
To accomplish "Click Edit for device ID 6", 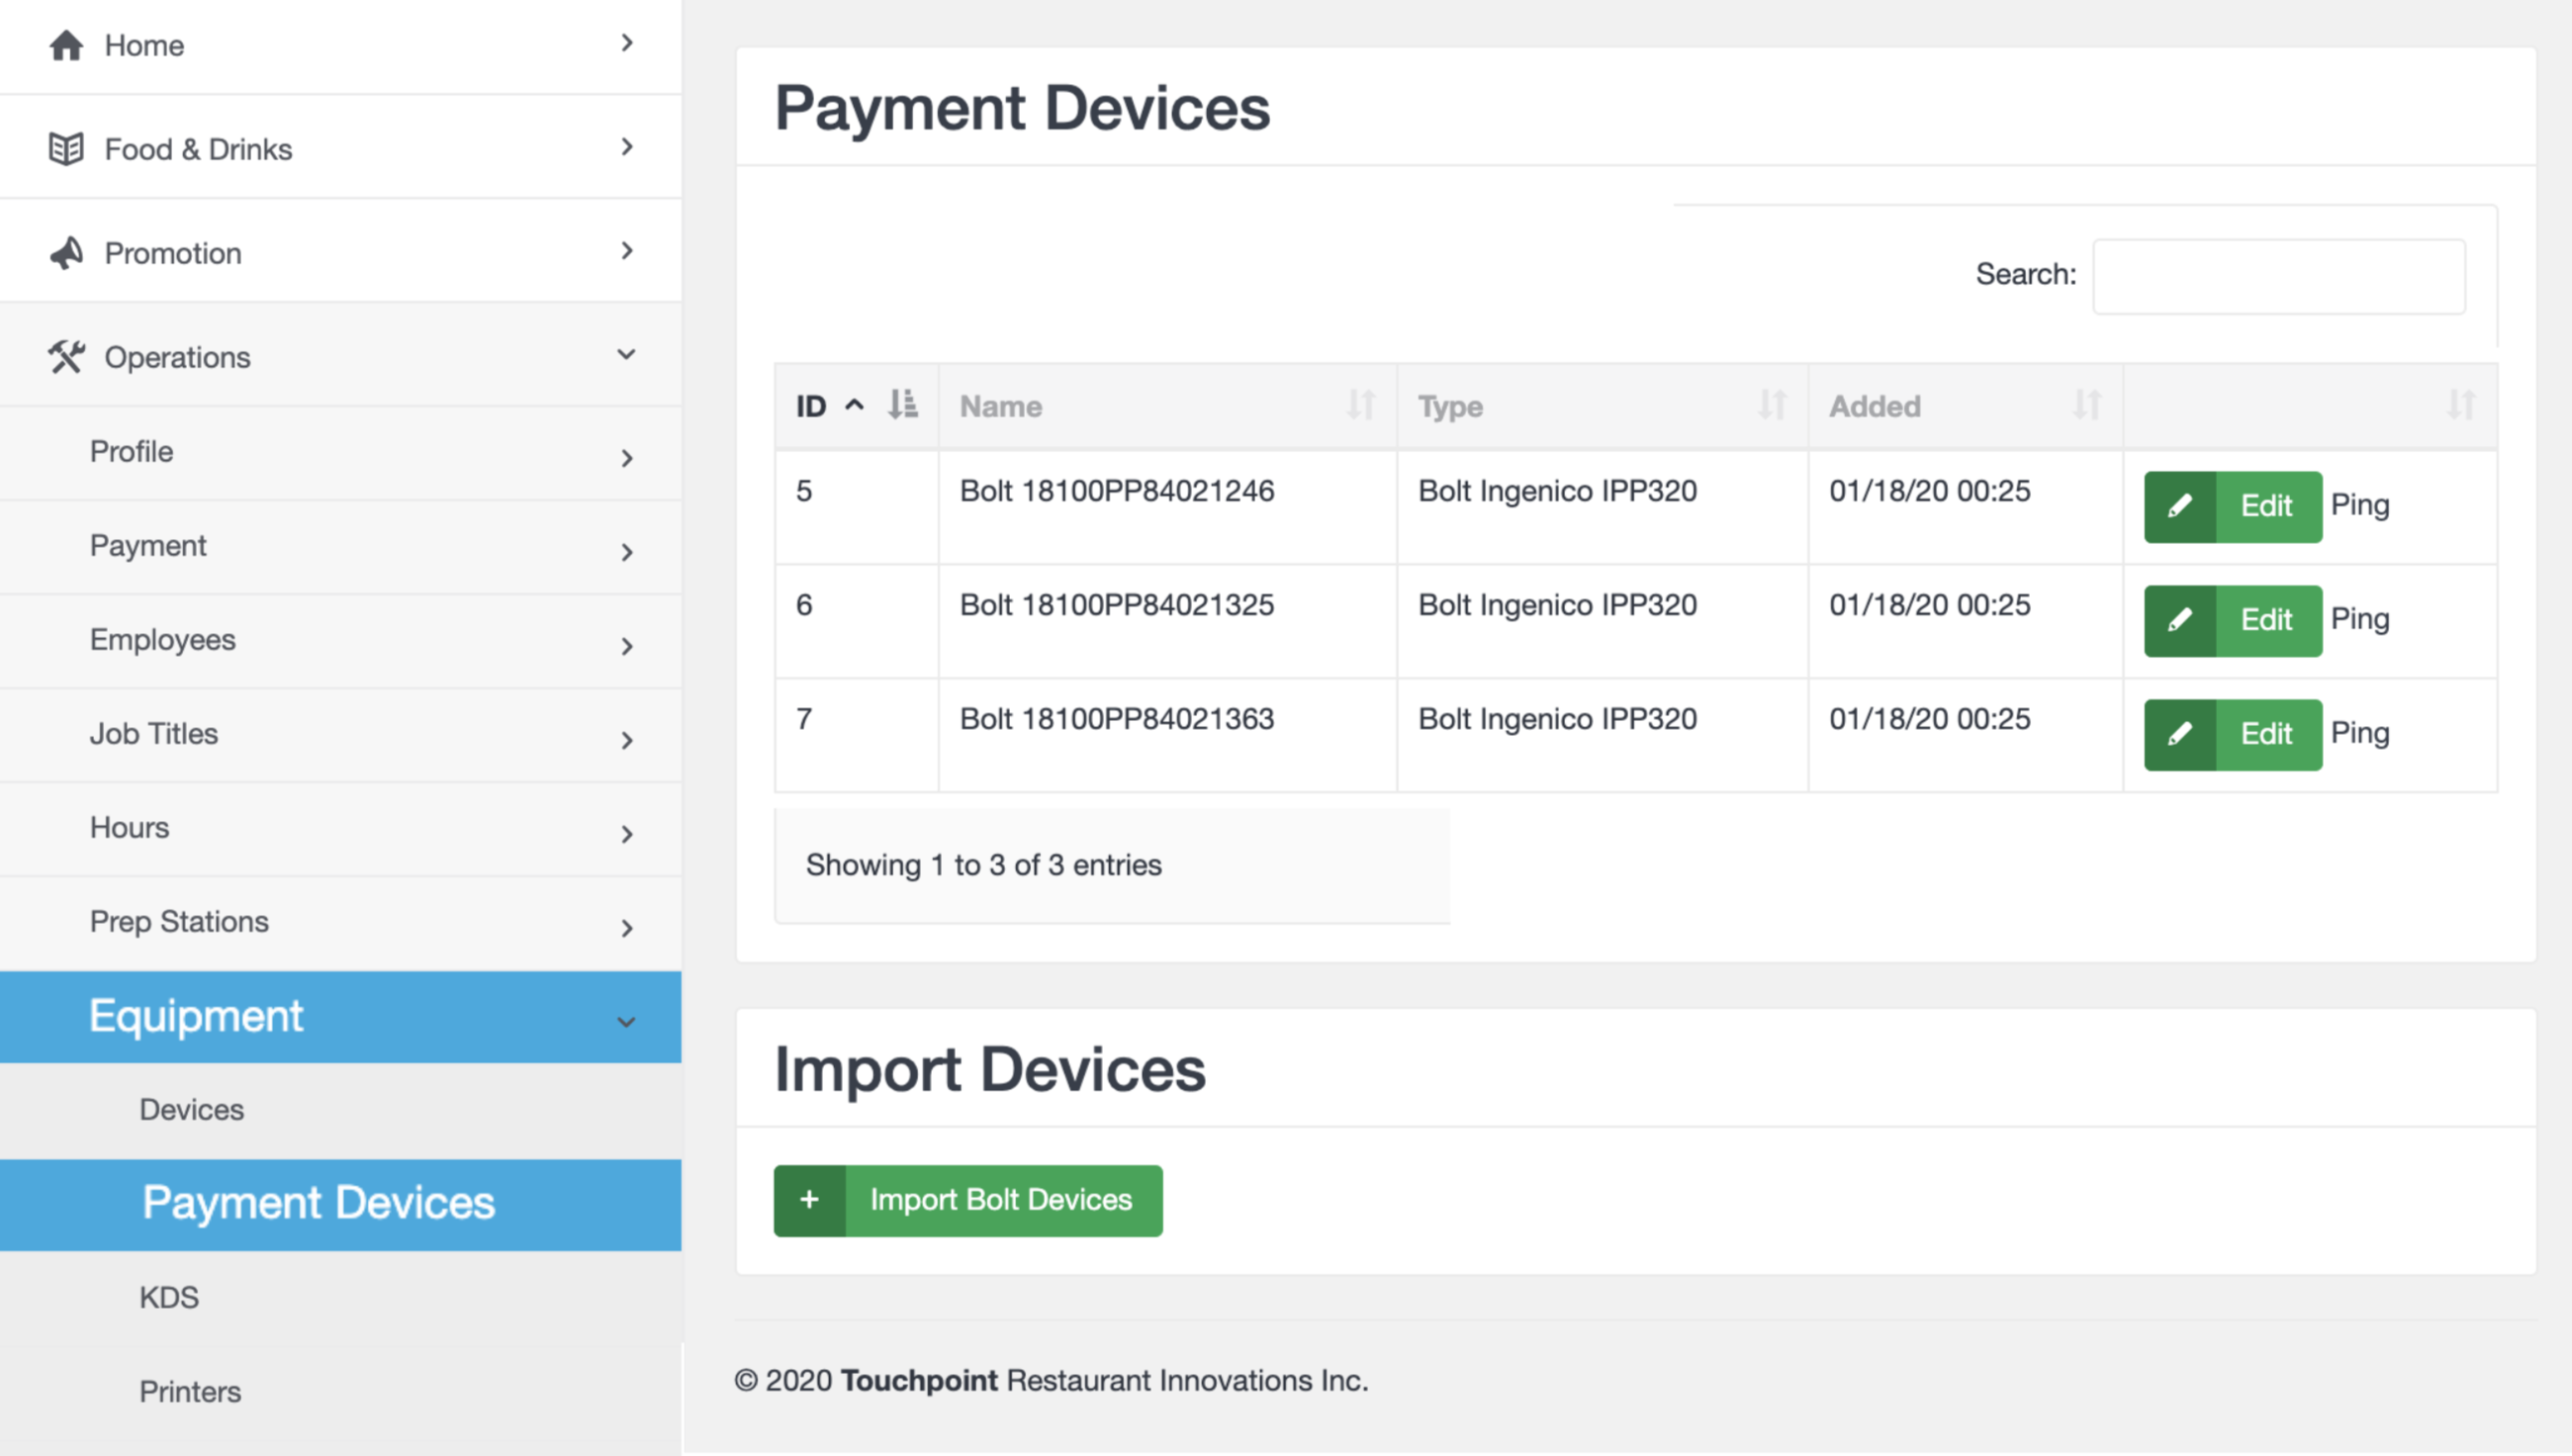I will (2265, 620).
